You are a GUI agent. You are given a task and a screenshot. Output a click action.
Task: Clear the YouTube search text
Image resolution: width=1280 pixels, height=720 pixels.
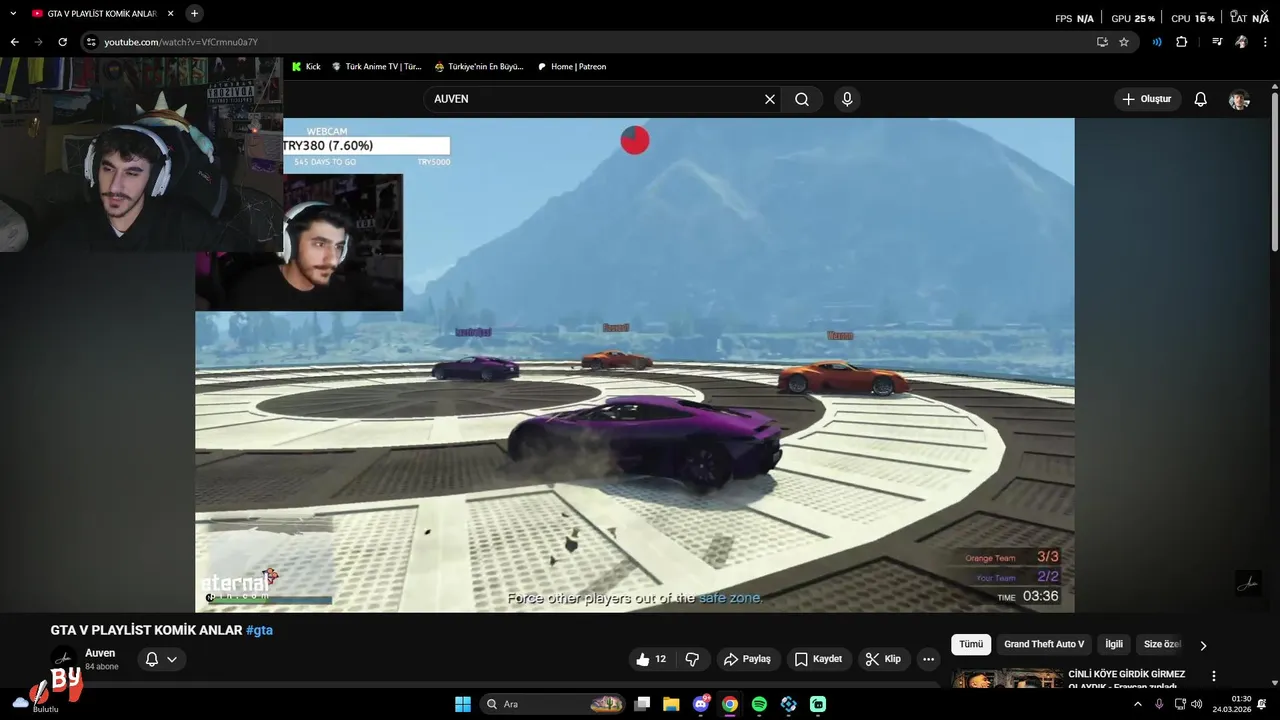click(x=770, y=99)
